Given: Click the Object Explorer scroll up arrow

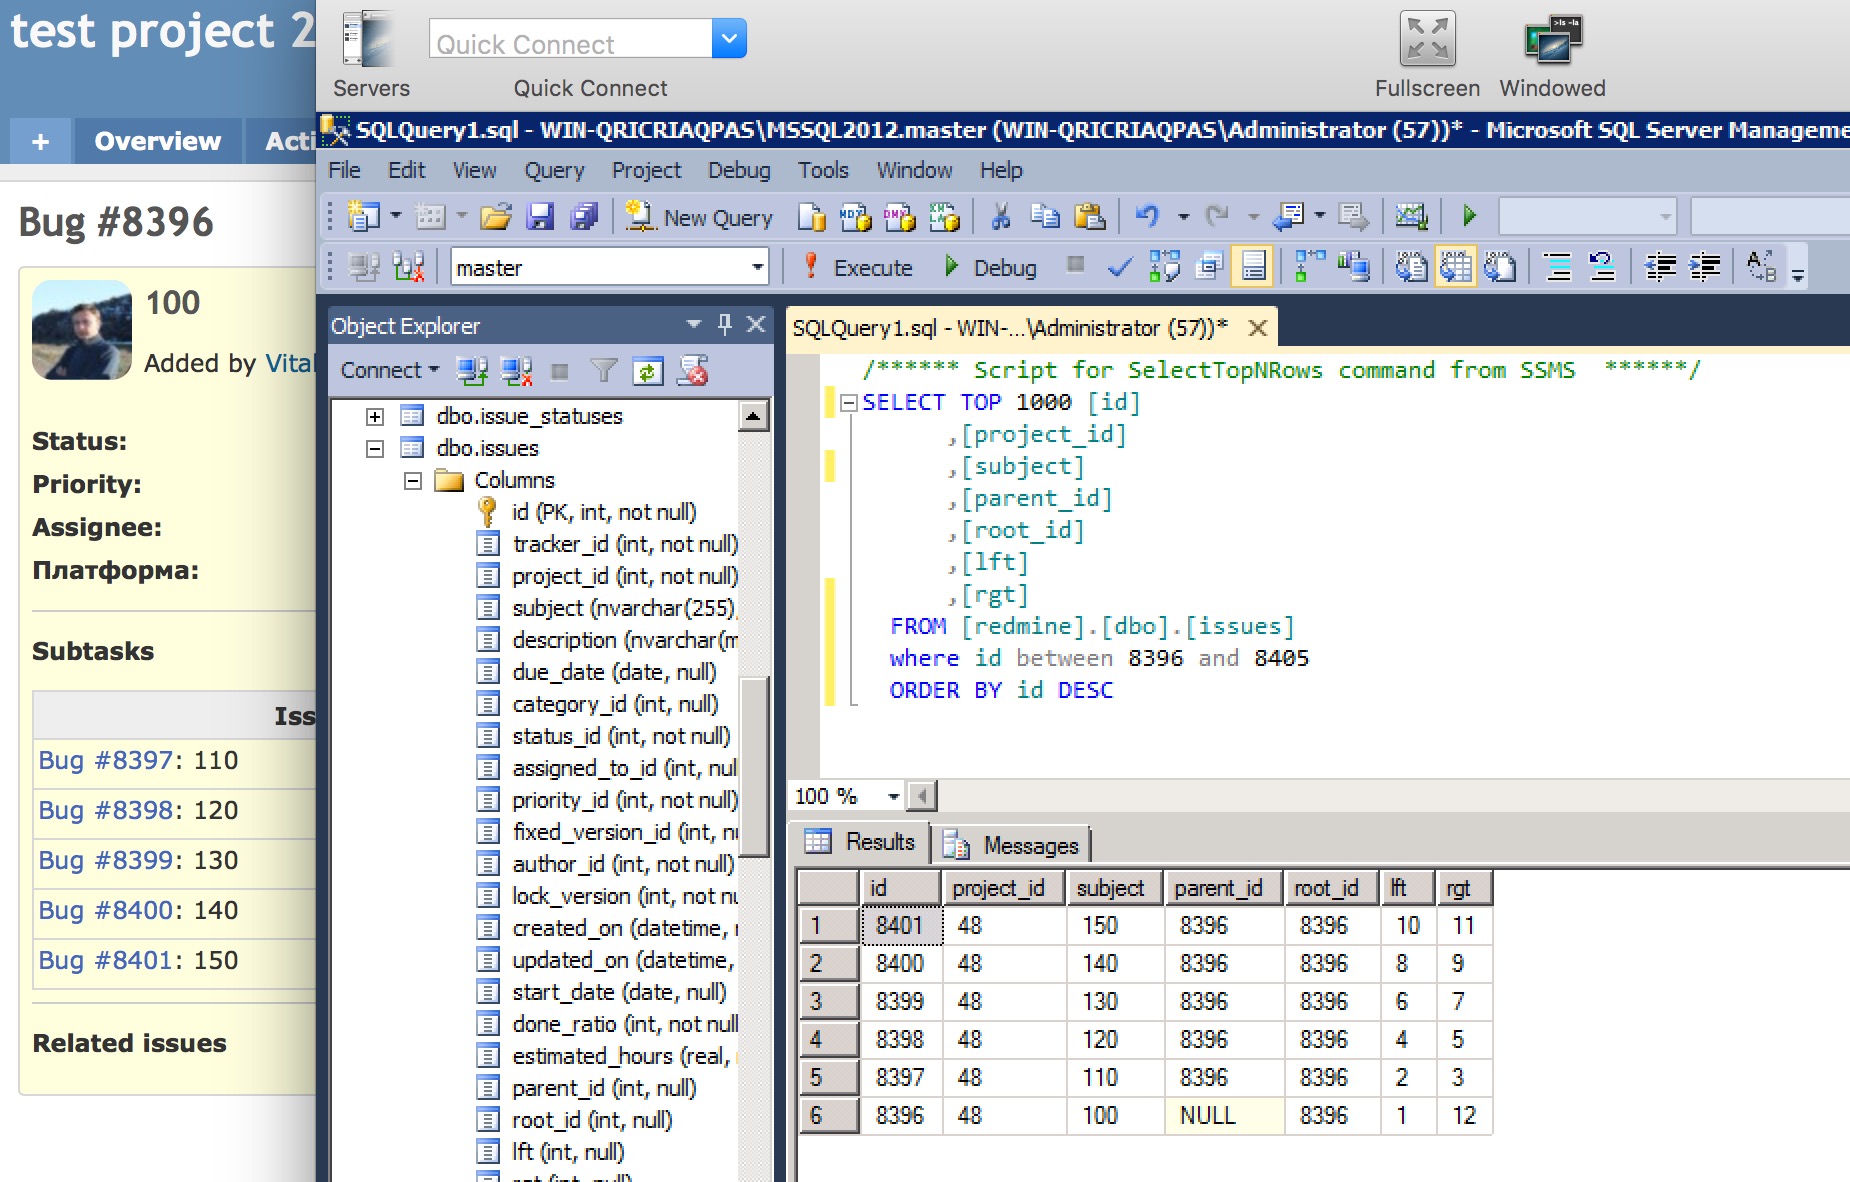Looking at the screenshot, I should 753,415.
